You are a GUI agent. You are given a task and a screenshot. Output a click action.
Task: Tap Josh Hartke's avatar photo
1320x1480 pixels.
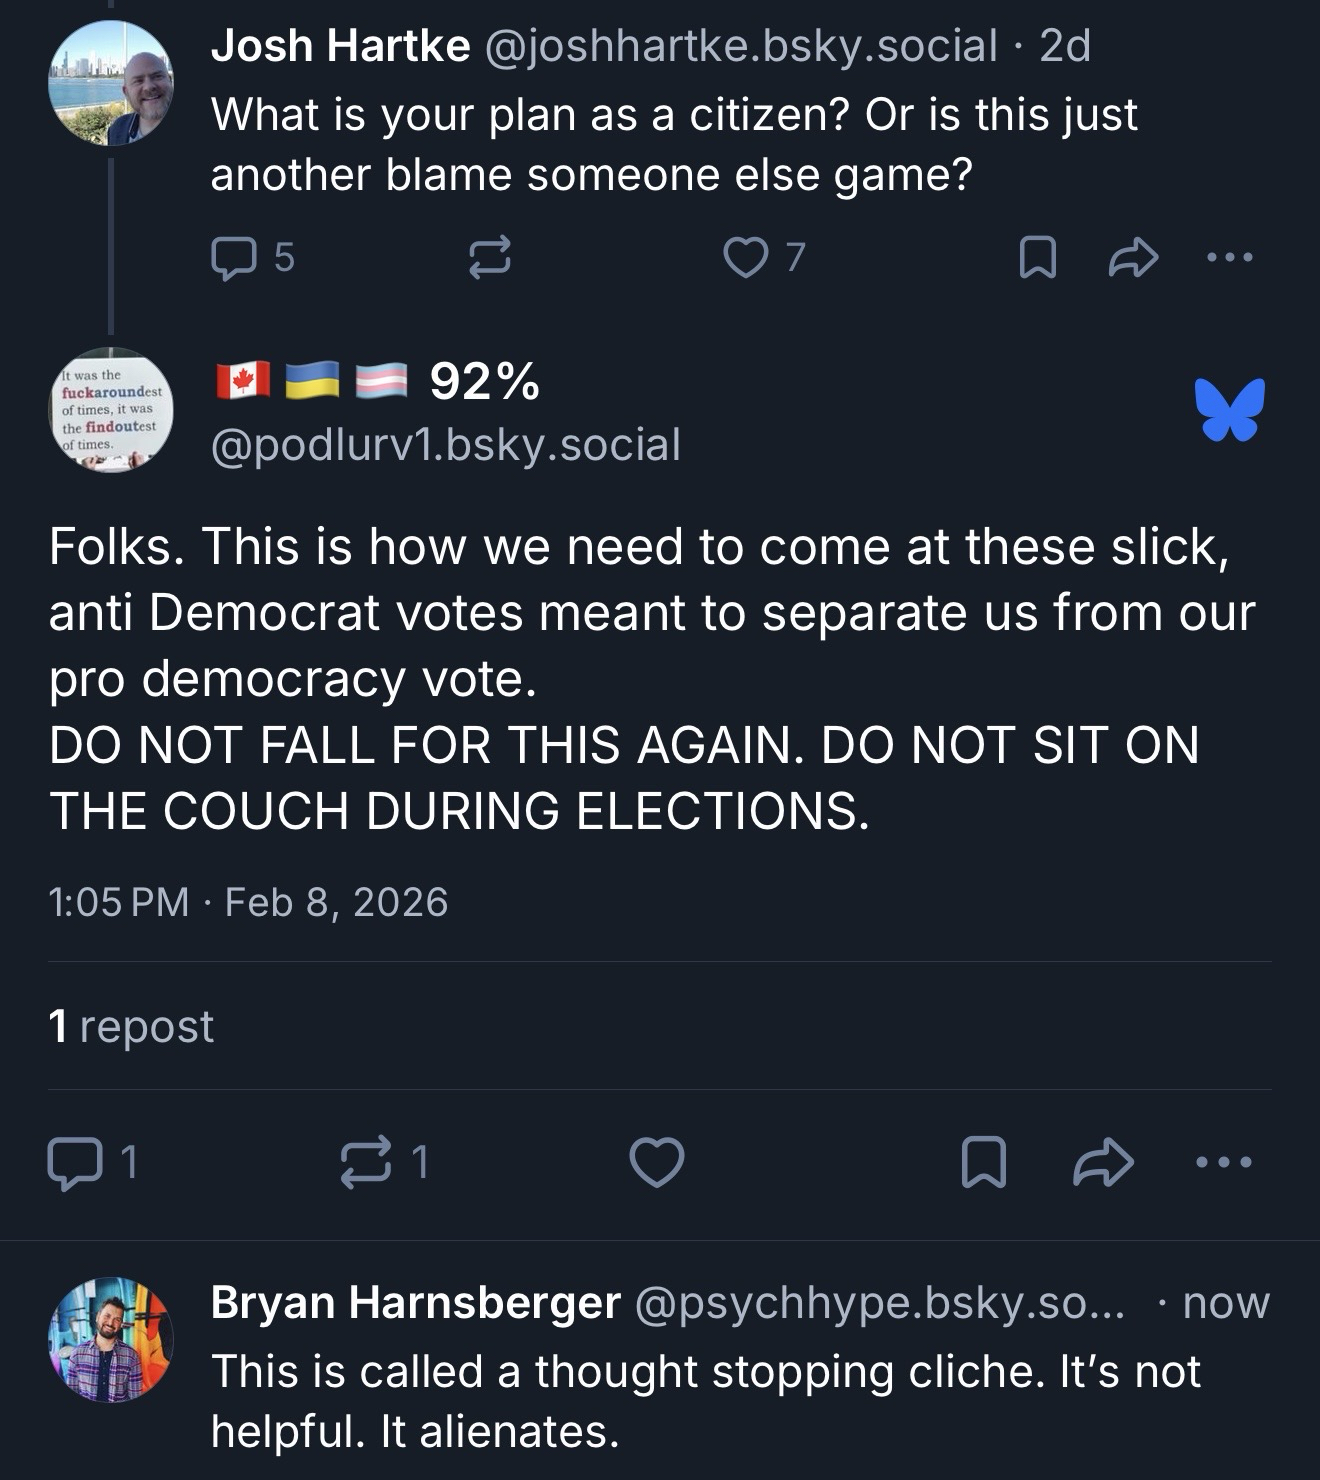pos(111,83)
